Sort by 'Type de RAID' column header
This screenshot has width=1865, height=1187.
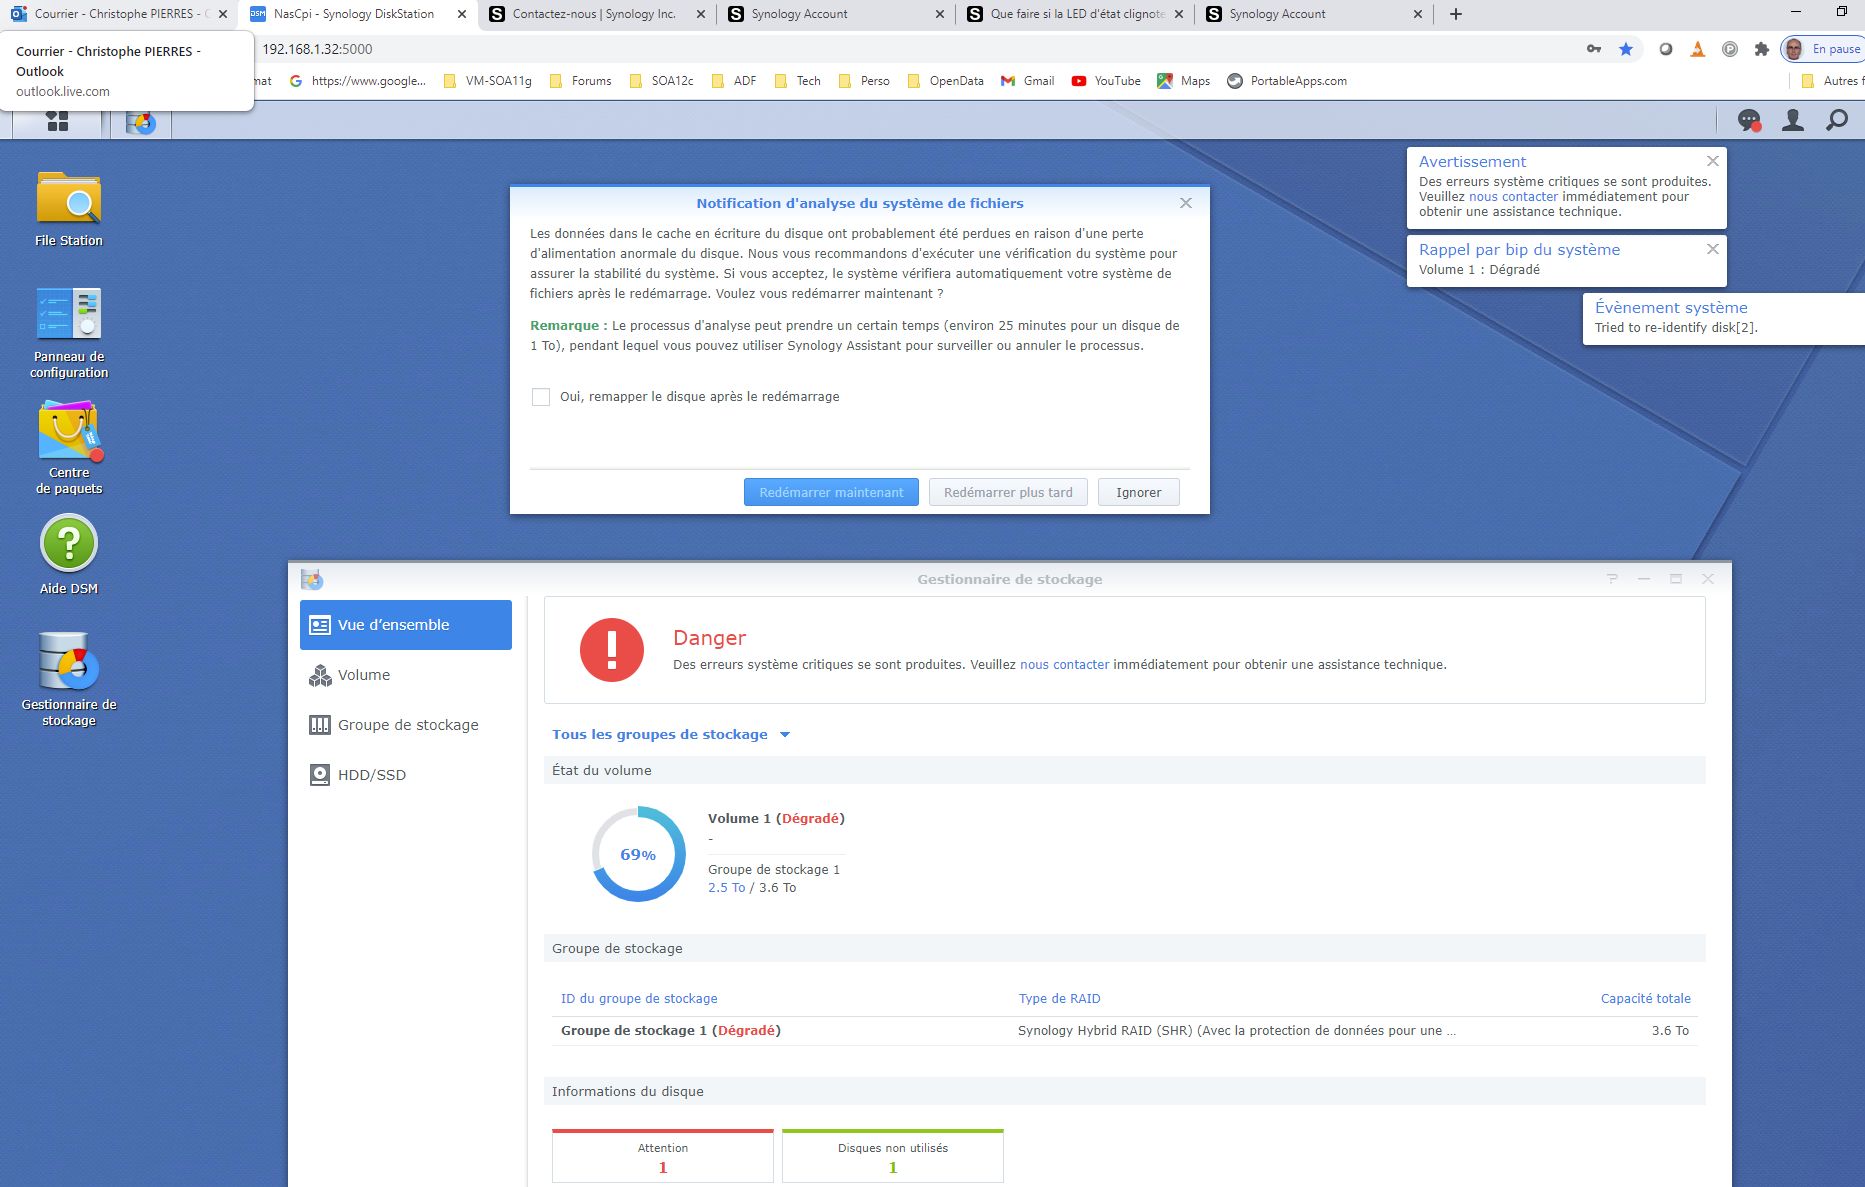tap(1059, 998)
